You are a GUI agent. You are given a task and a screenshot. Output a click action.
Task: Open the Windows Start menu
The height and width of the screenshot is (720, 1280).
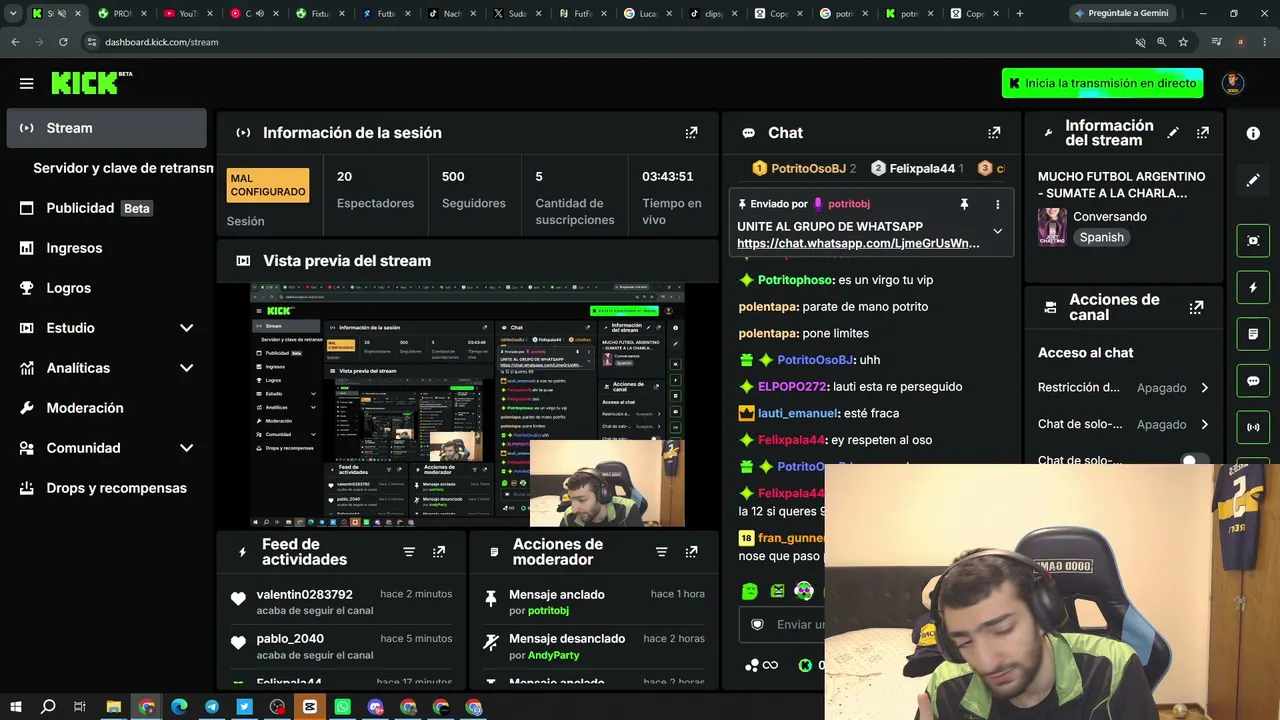point(15,707)
